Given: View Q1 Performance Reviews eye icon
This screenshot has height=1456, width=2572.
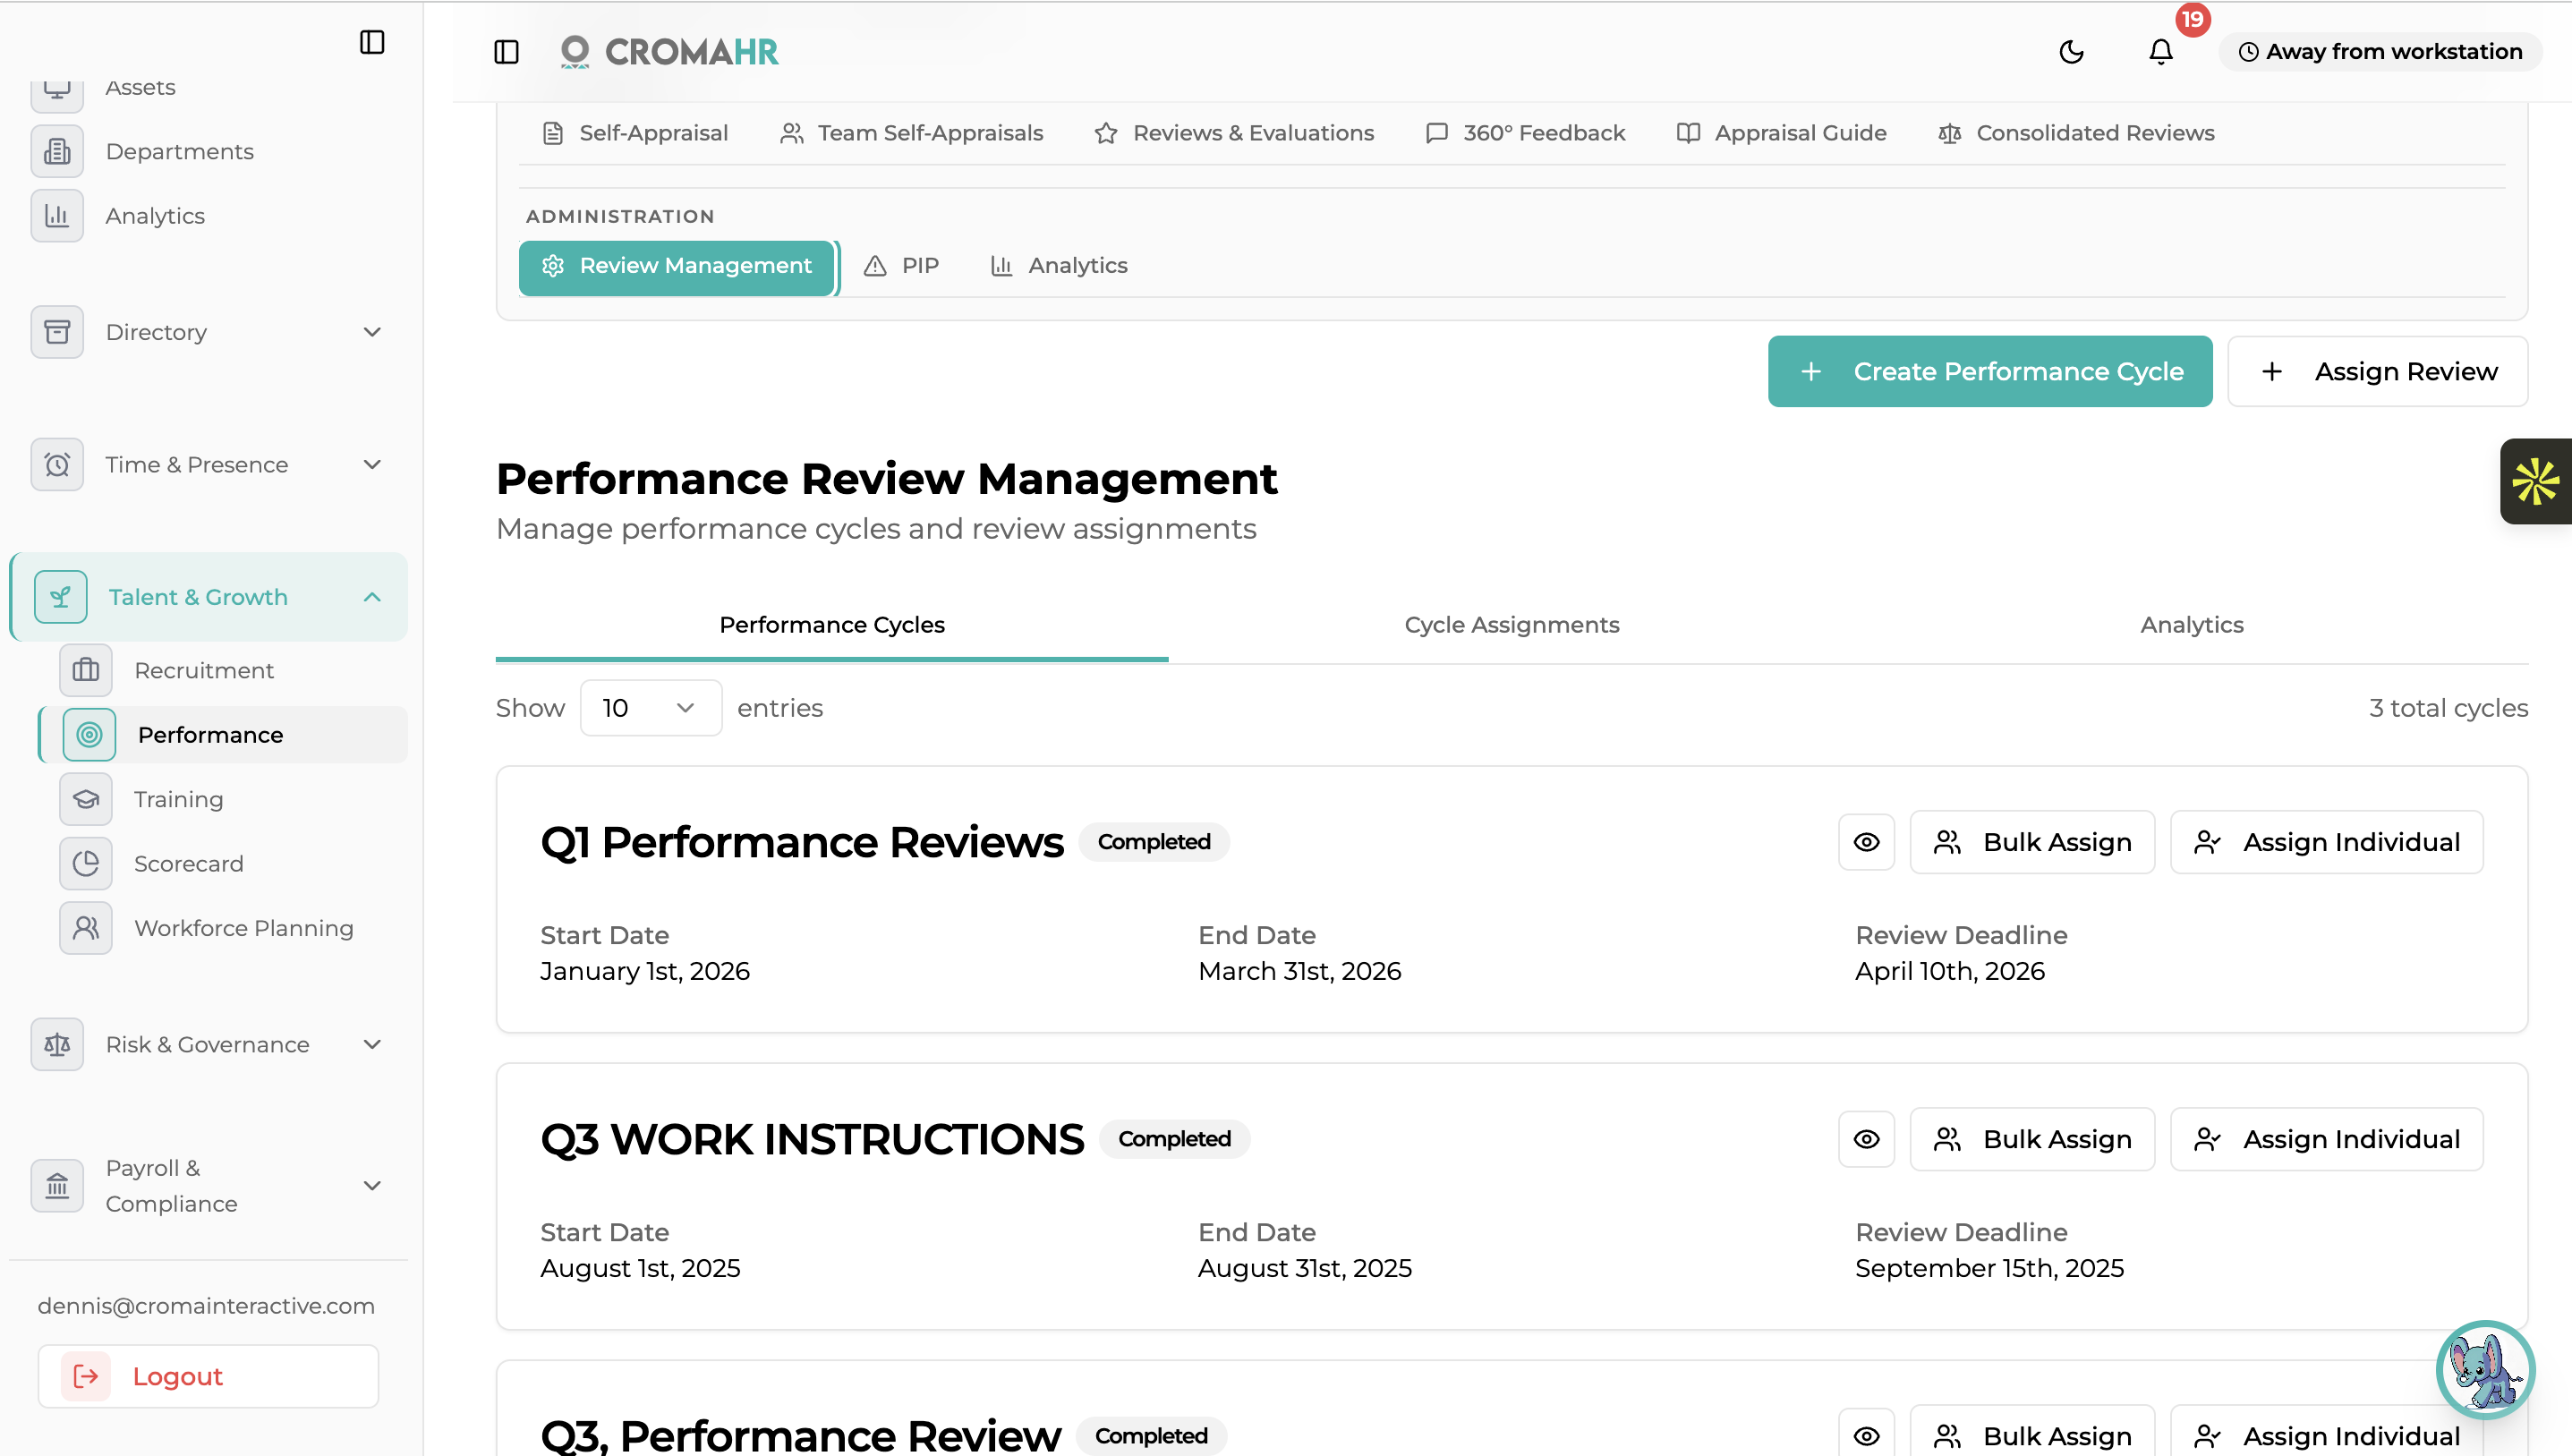Looking at the screenshot, I should click(x=1866, y=842).
